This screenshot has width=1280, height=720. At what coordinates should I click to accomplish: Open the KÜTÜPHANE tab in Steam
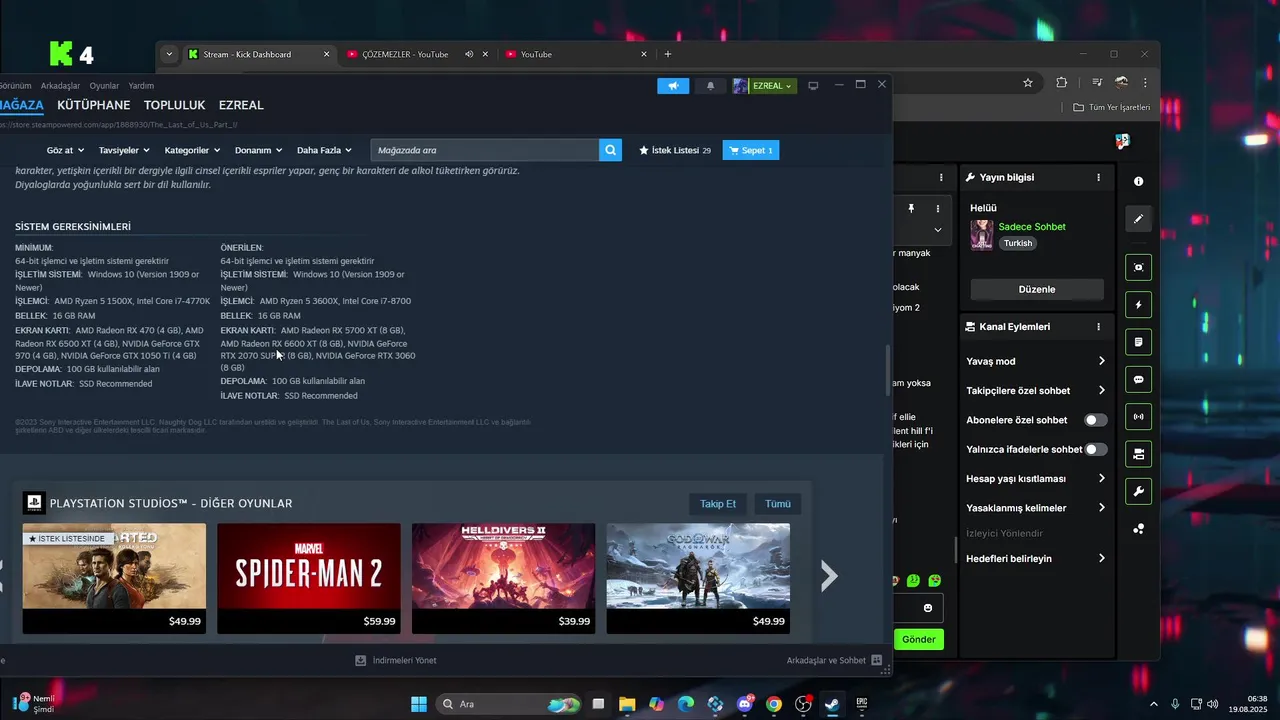[x=94, y=105]
